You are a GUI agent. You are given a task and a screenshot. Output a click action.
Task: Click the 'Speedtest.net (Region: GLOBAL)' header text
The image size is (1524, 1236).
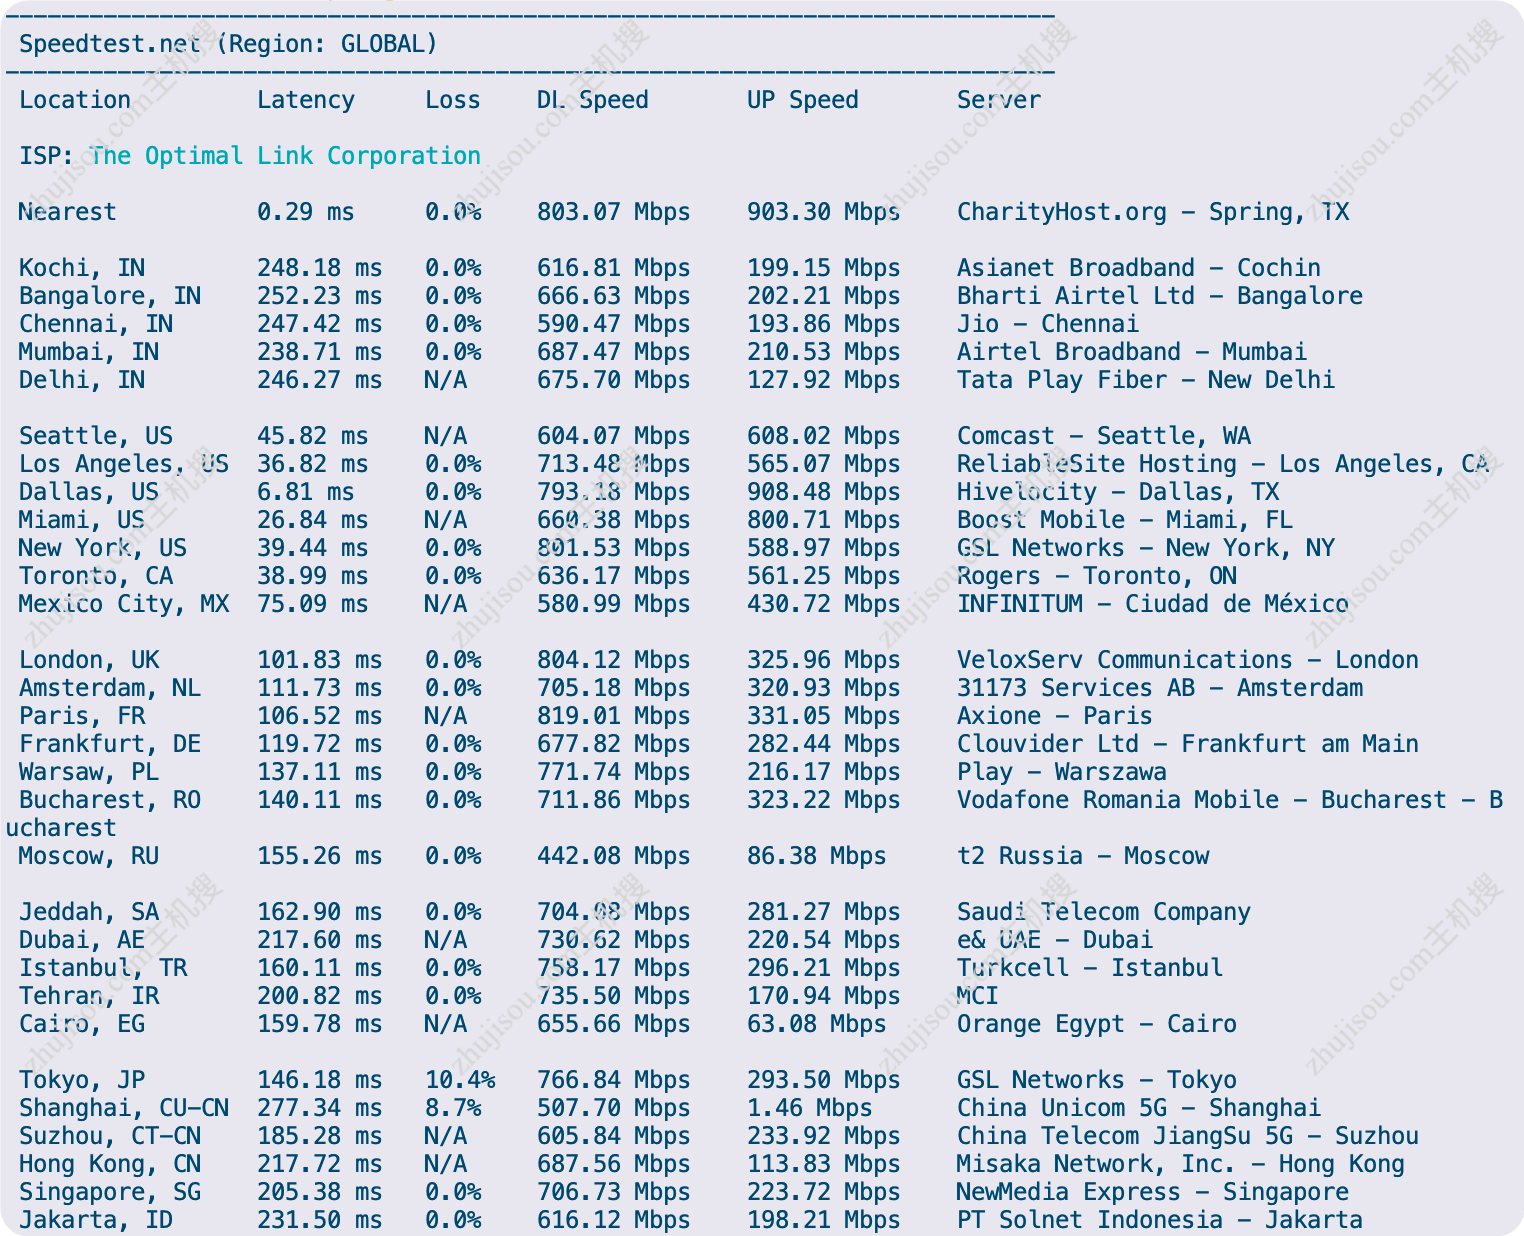coord(228,44)
